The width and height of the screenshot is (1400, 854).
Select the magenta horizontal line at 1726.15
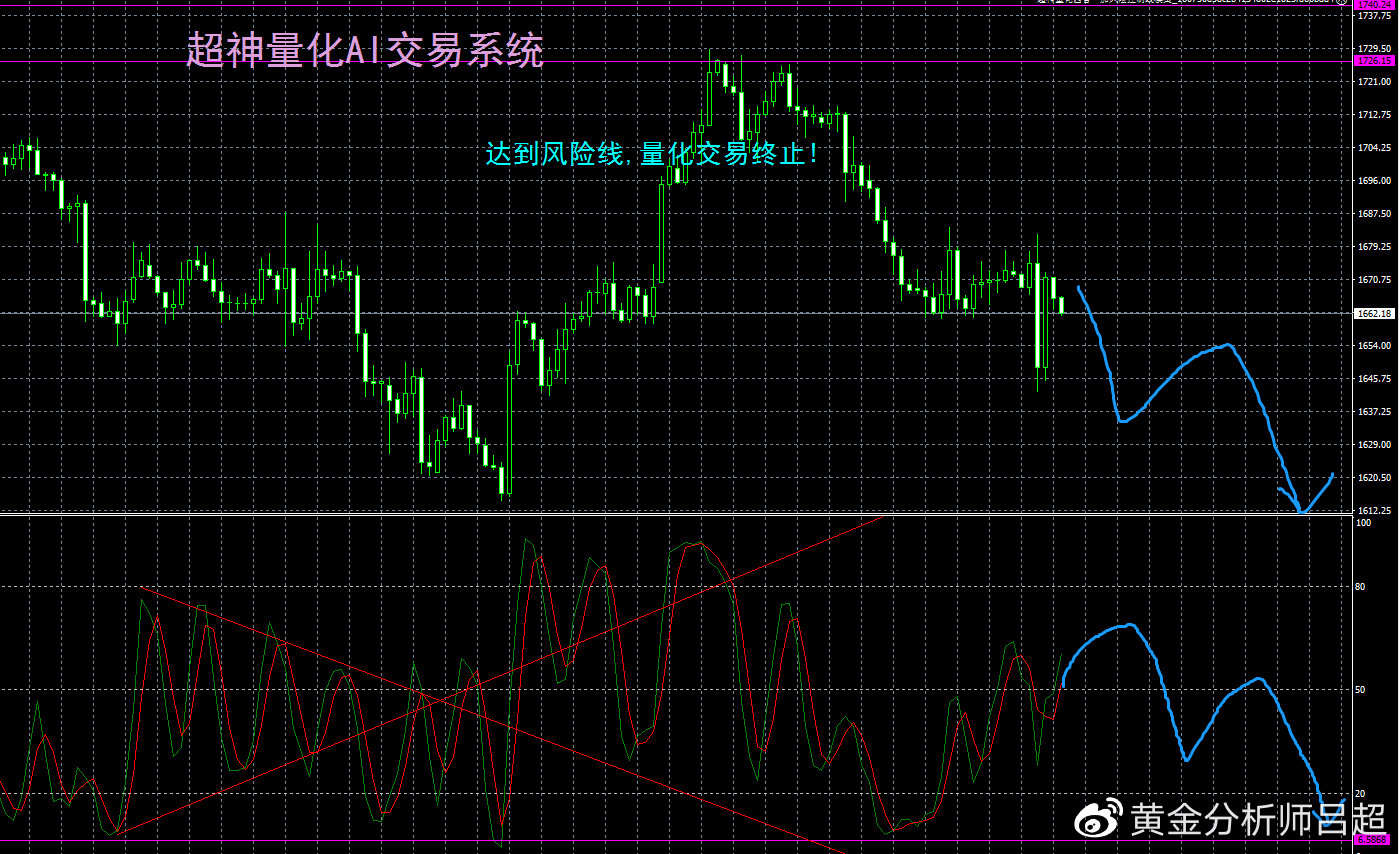pos(676,61)
